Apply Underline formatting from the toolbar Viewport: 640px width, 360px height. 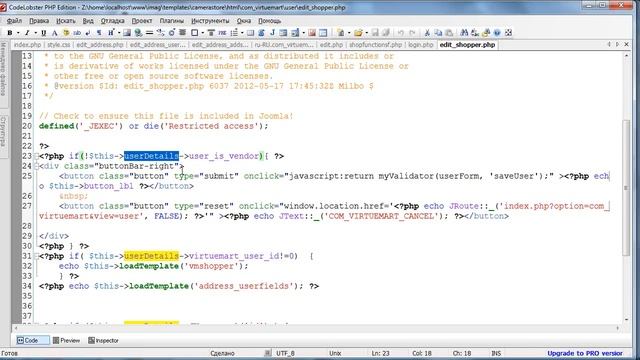coord(43,33)
